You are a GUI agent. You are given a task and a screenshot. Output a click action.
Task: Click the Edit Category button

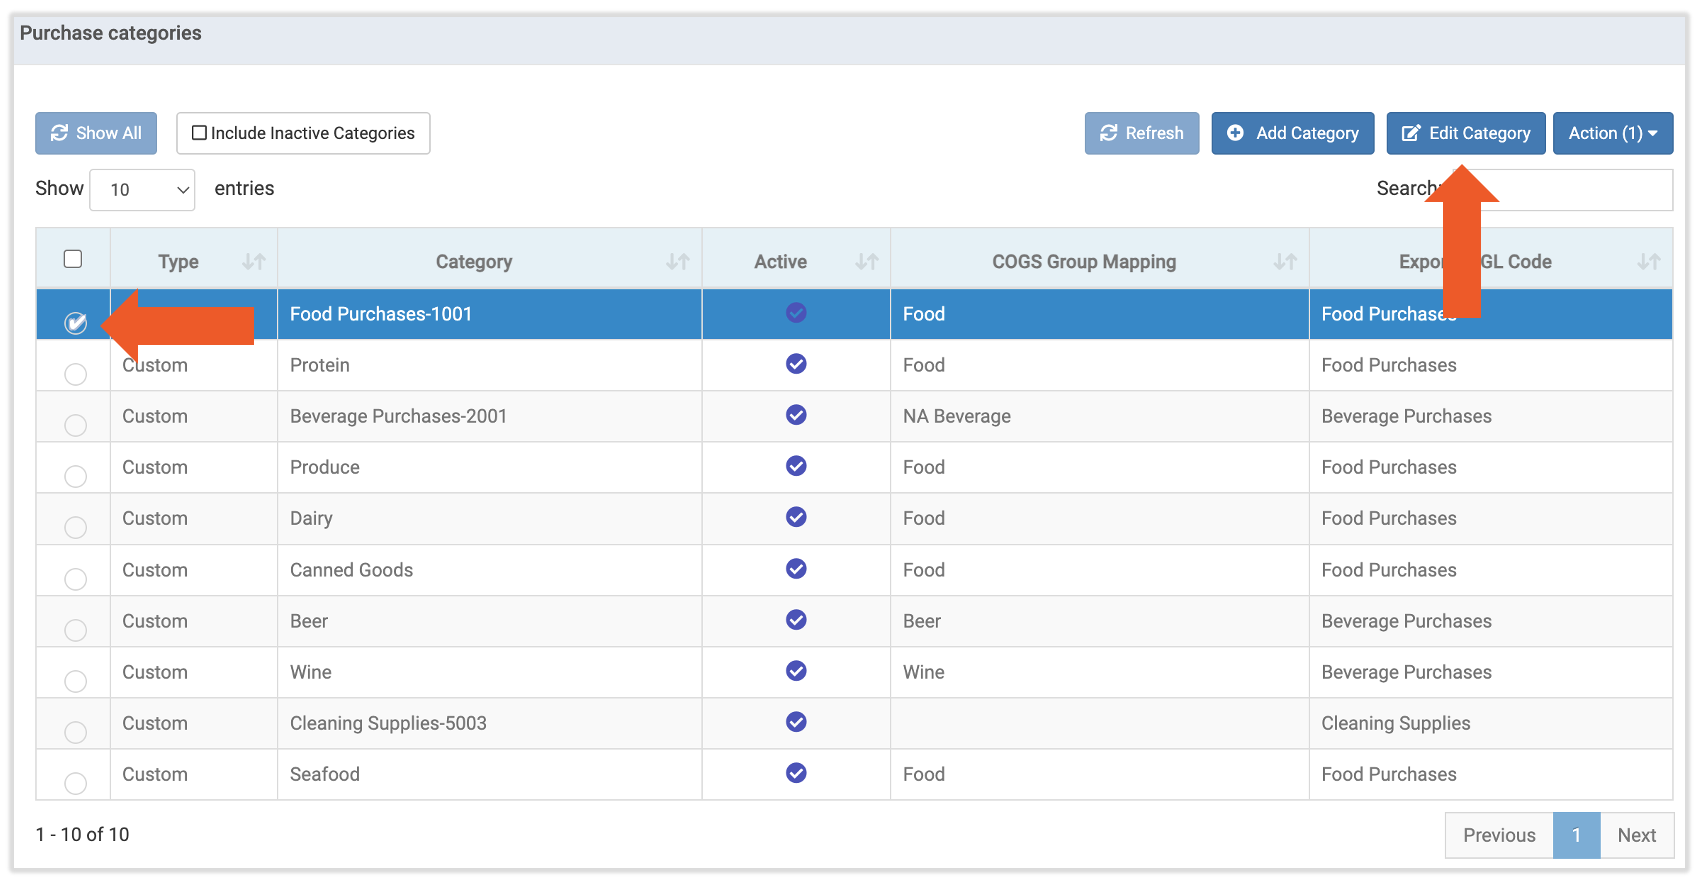(1465, 133)
